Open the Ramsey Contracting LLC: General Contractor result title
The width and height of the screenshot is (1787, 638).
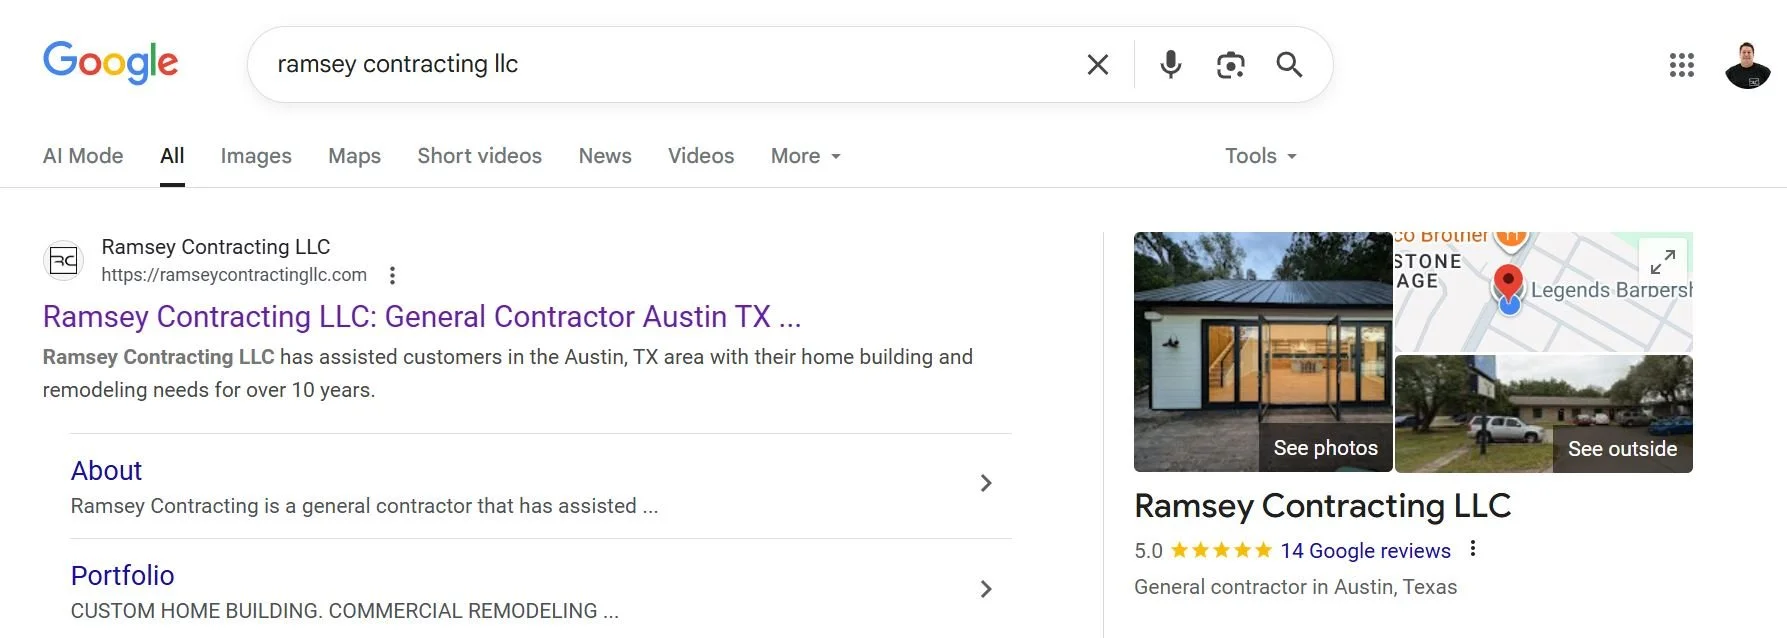click(422, 317)
